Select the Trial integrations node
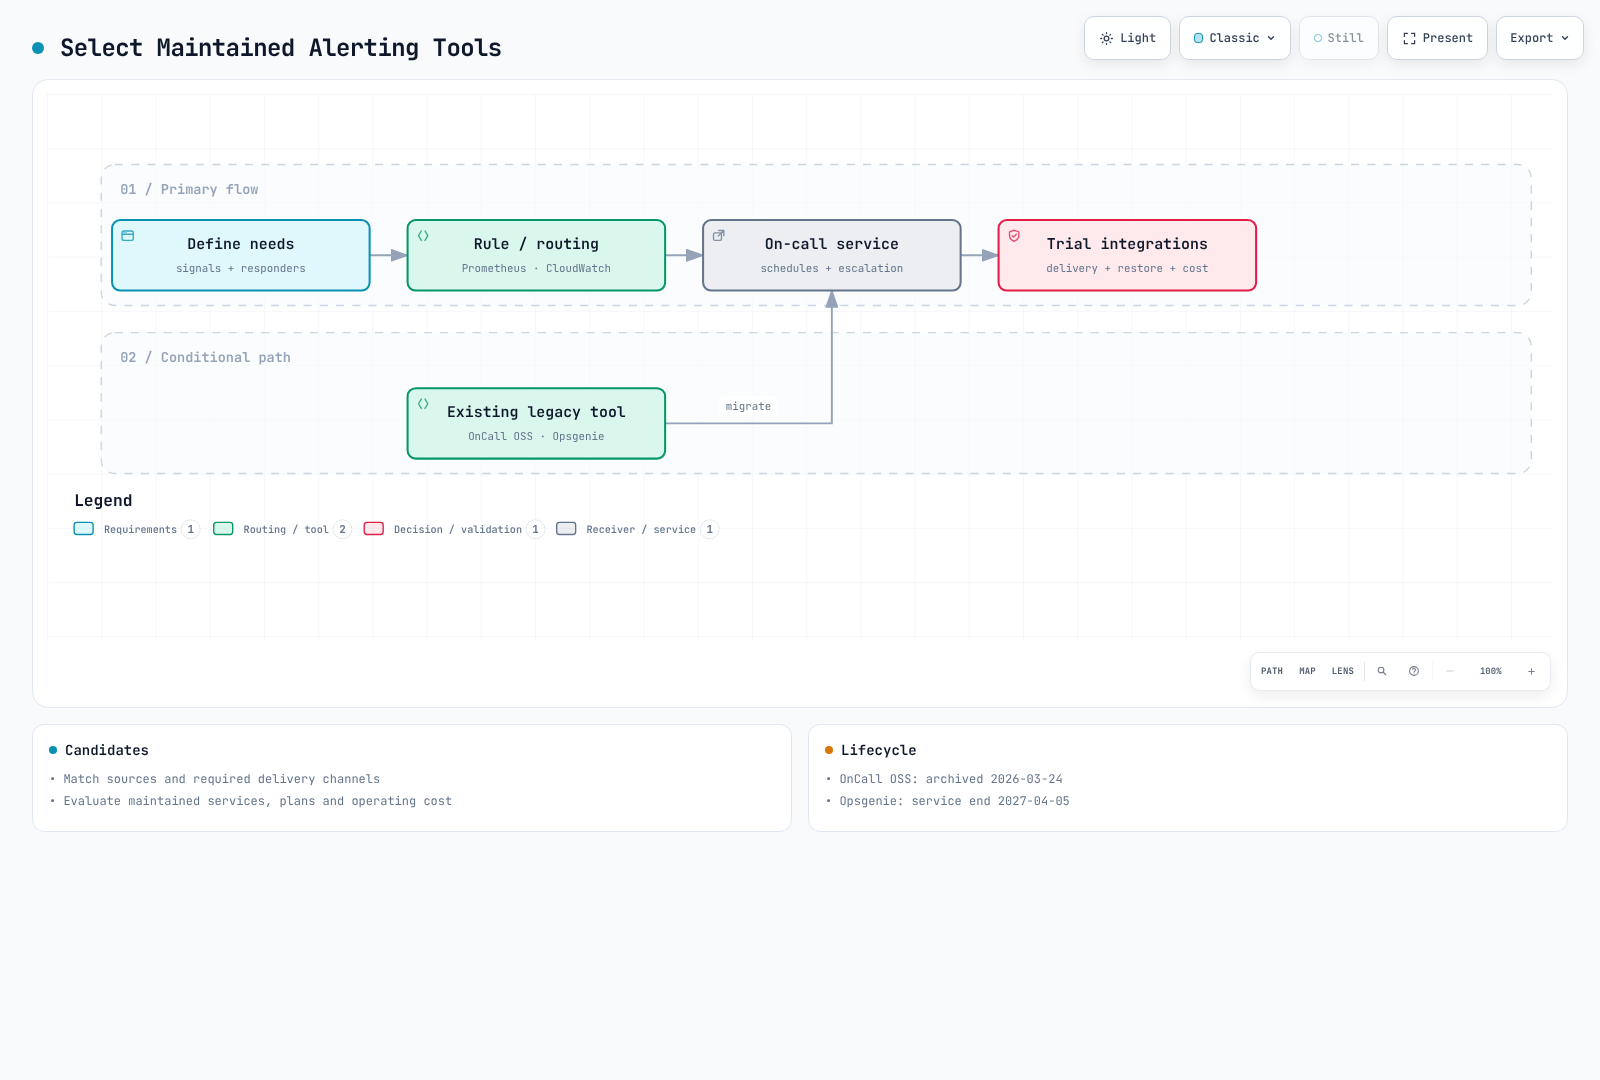Screen dimensions: 1600x1080 pos(1127,256)
